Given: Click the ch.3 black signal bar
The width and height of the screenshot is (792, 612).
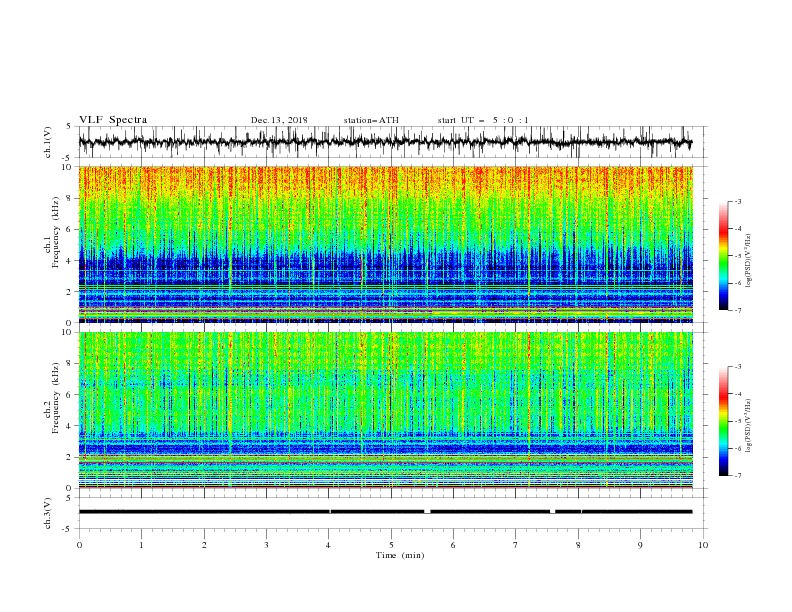Looking at the screenshot, I should click(x=385, y=512).
